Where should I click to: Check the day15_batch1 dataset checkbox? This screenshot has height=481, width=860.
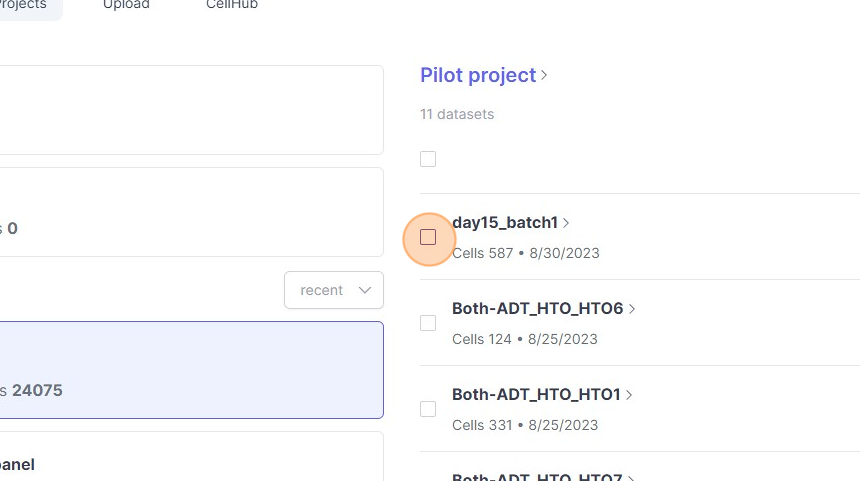click(428, 237)
